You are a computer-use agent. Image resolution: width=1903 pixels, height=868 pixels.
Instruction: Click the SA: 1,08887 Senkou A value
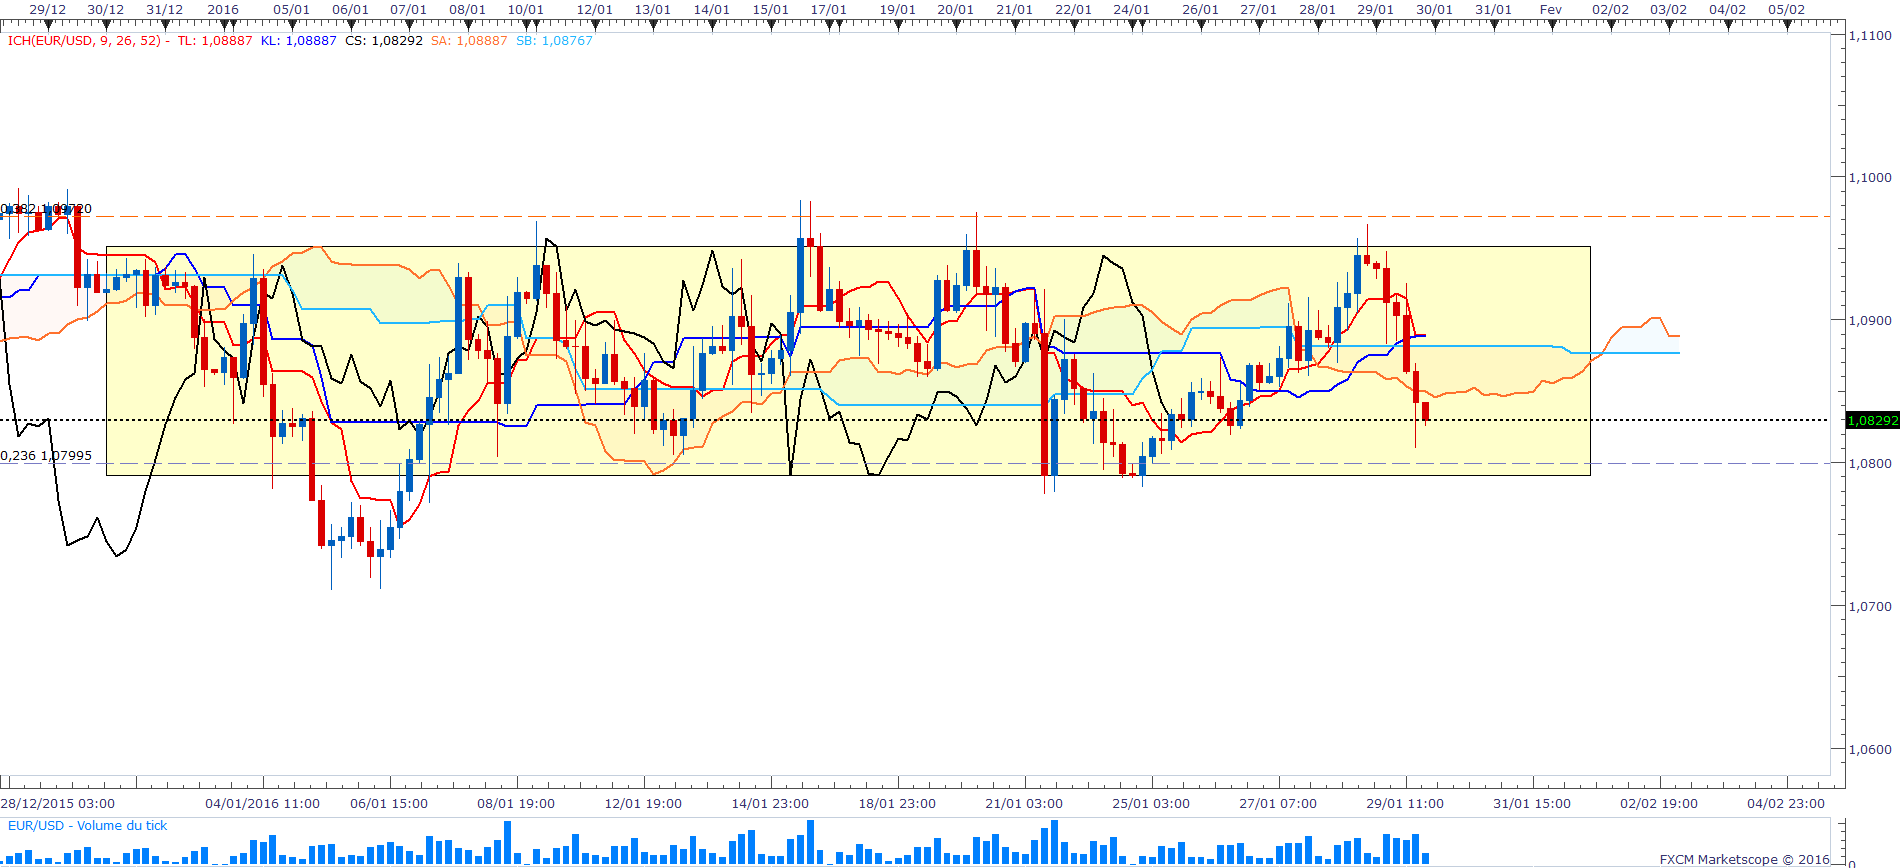[469, 41]
